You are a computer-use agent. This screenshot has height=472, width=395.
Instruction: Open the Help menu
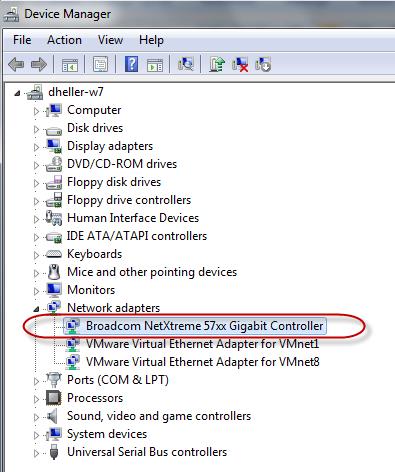click(151, 40)
